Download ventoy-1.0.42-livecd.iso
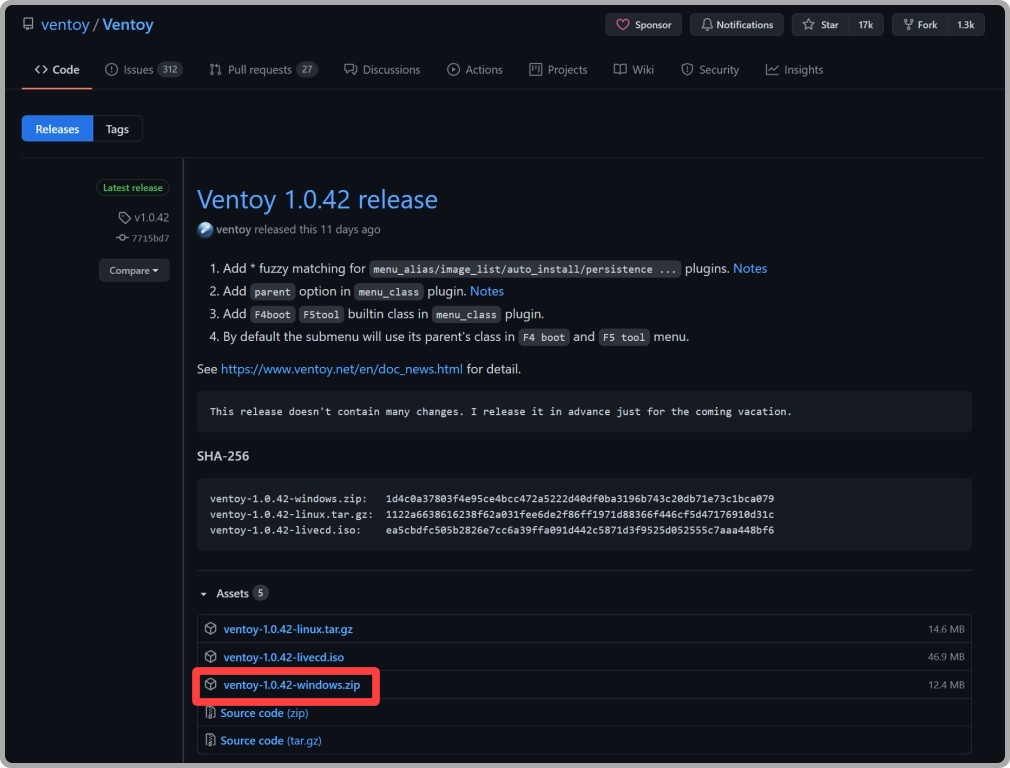 tap(283, 657)
